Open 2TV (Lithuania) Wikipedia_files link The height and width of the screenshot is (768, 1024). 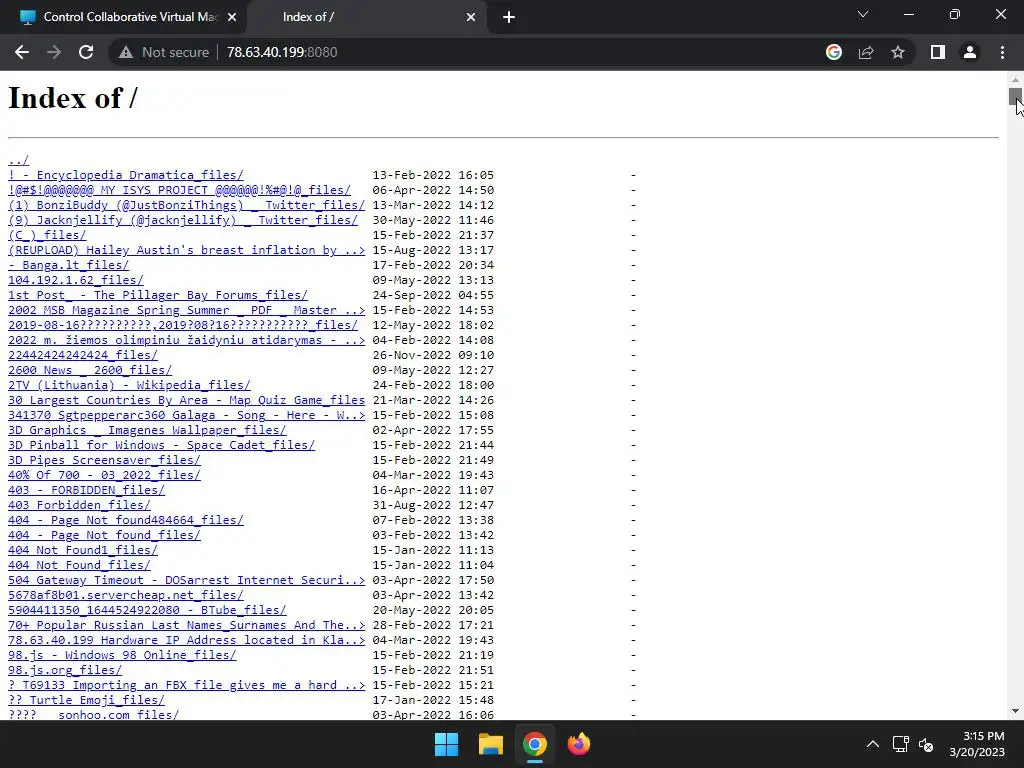pyautogui.click(x=129, y=385)
